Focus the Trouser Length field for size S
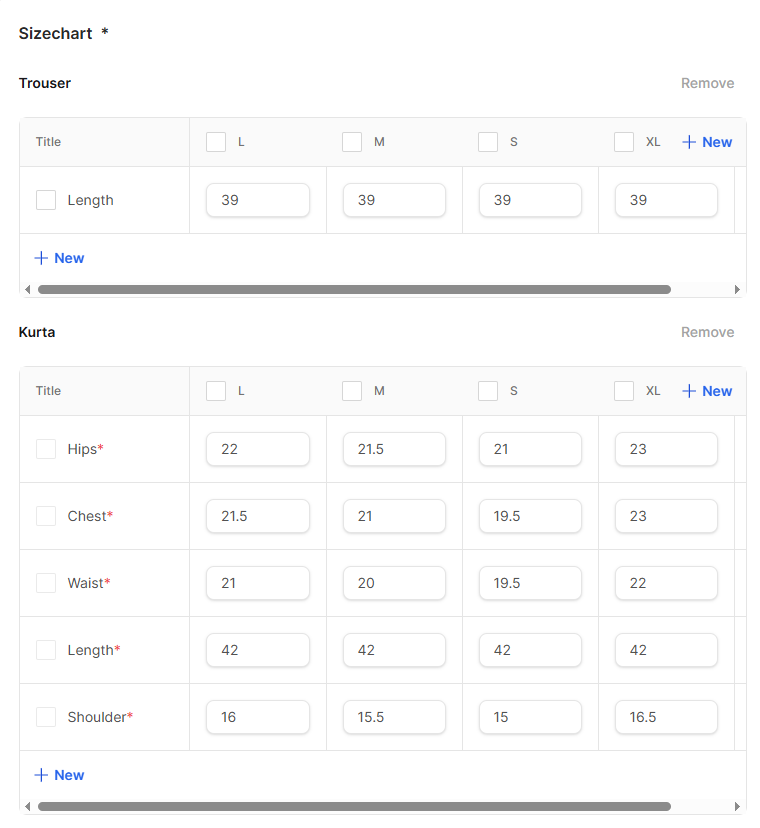Image resolution: width=760 pixels, height=828 pixels. (530, 200)
